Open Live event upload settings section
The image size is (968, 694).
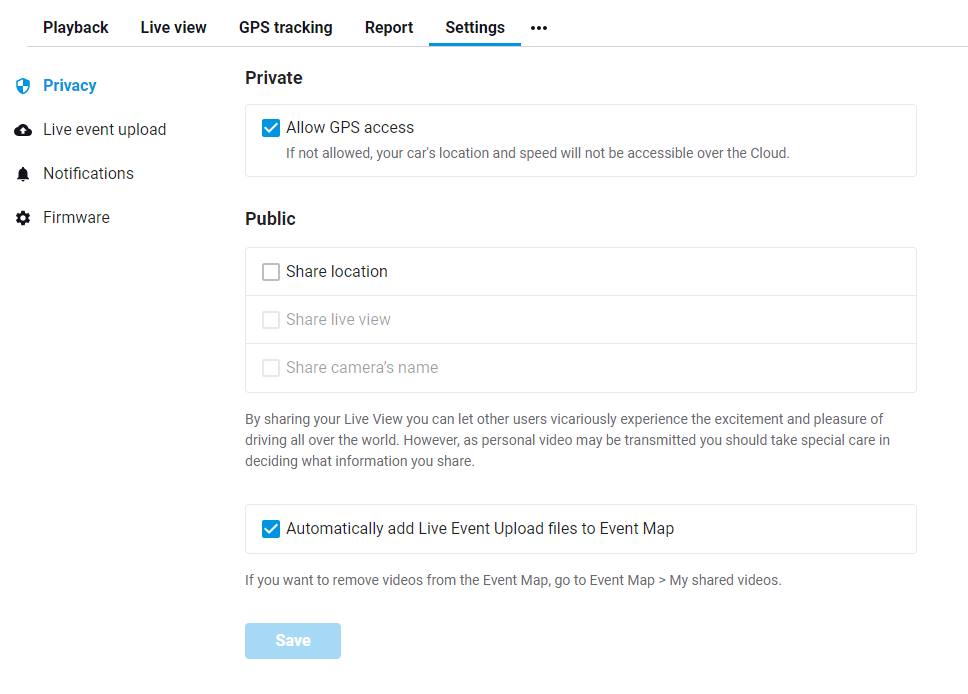[x=104, y=130]
